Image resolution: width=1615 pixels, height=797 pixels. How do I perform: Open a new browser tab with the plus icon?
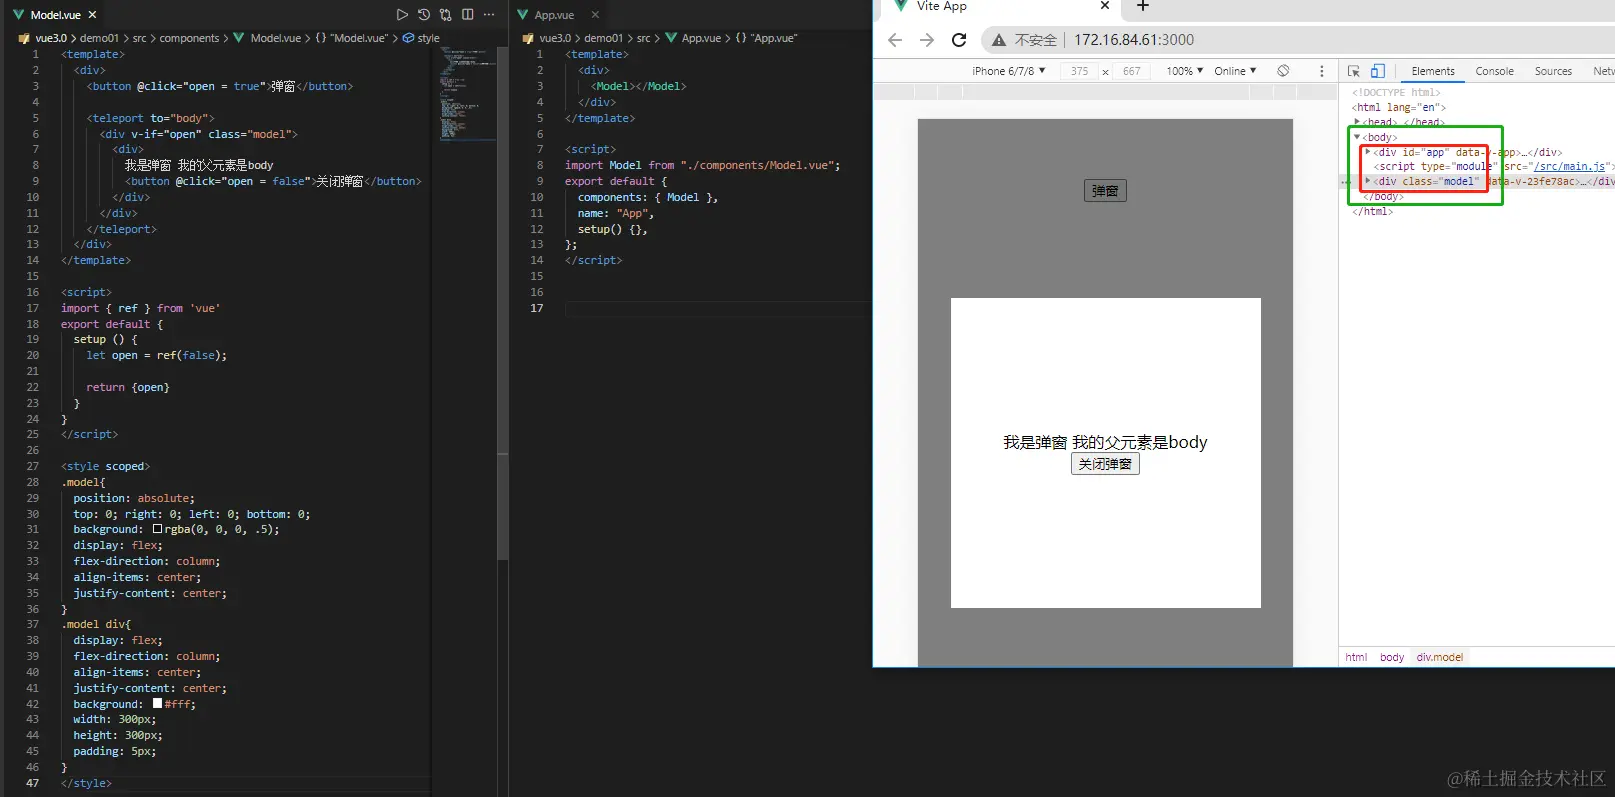click(1143, 6)
